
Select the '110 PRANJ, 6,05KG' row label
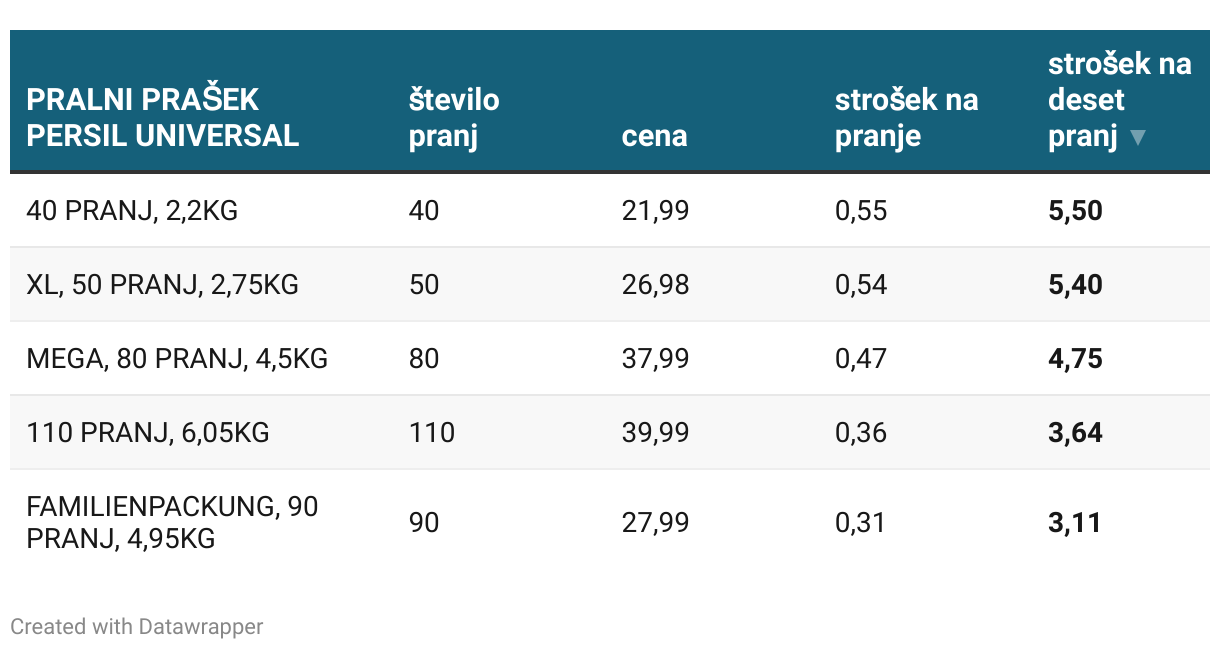point(148,433)
